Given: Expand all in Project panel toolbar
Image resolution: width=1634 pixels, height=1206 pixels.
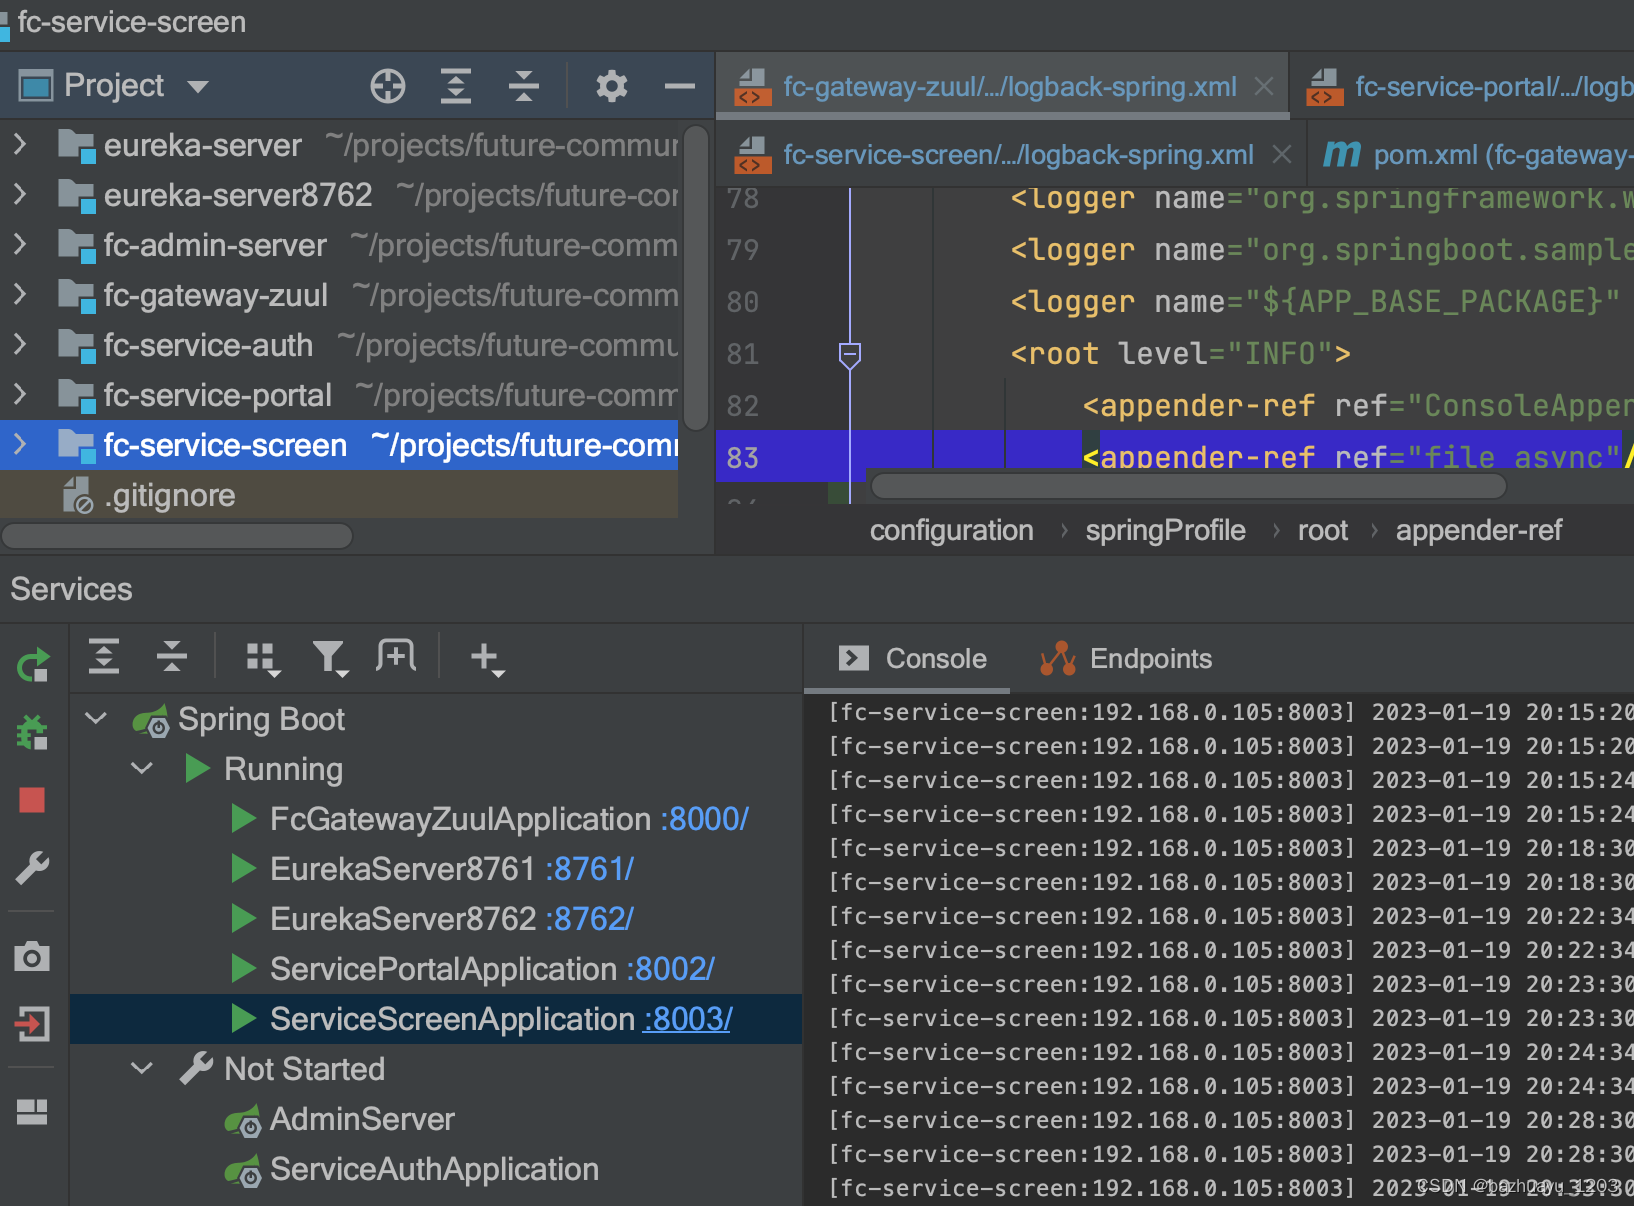Looking at the screenshot, I should pyautogui.click(x=456, y=86).
